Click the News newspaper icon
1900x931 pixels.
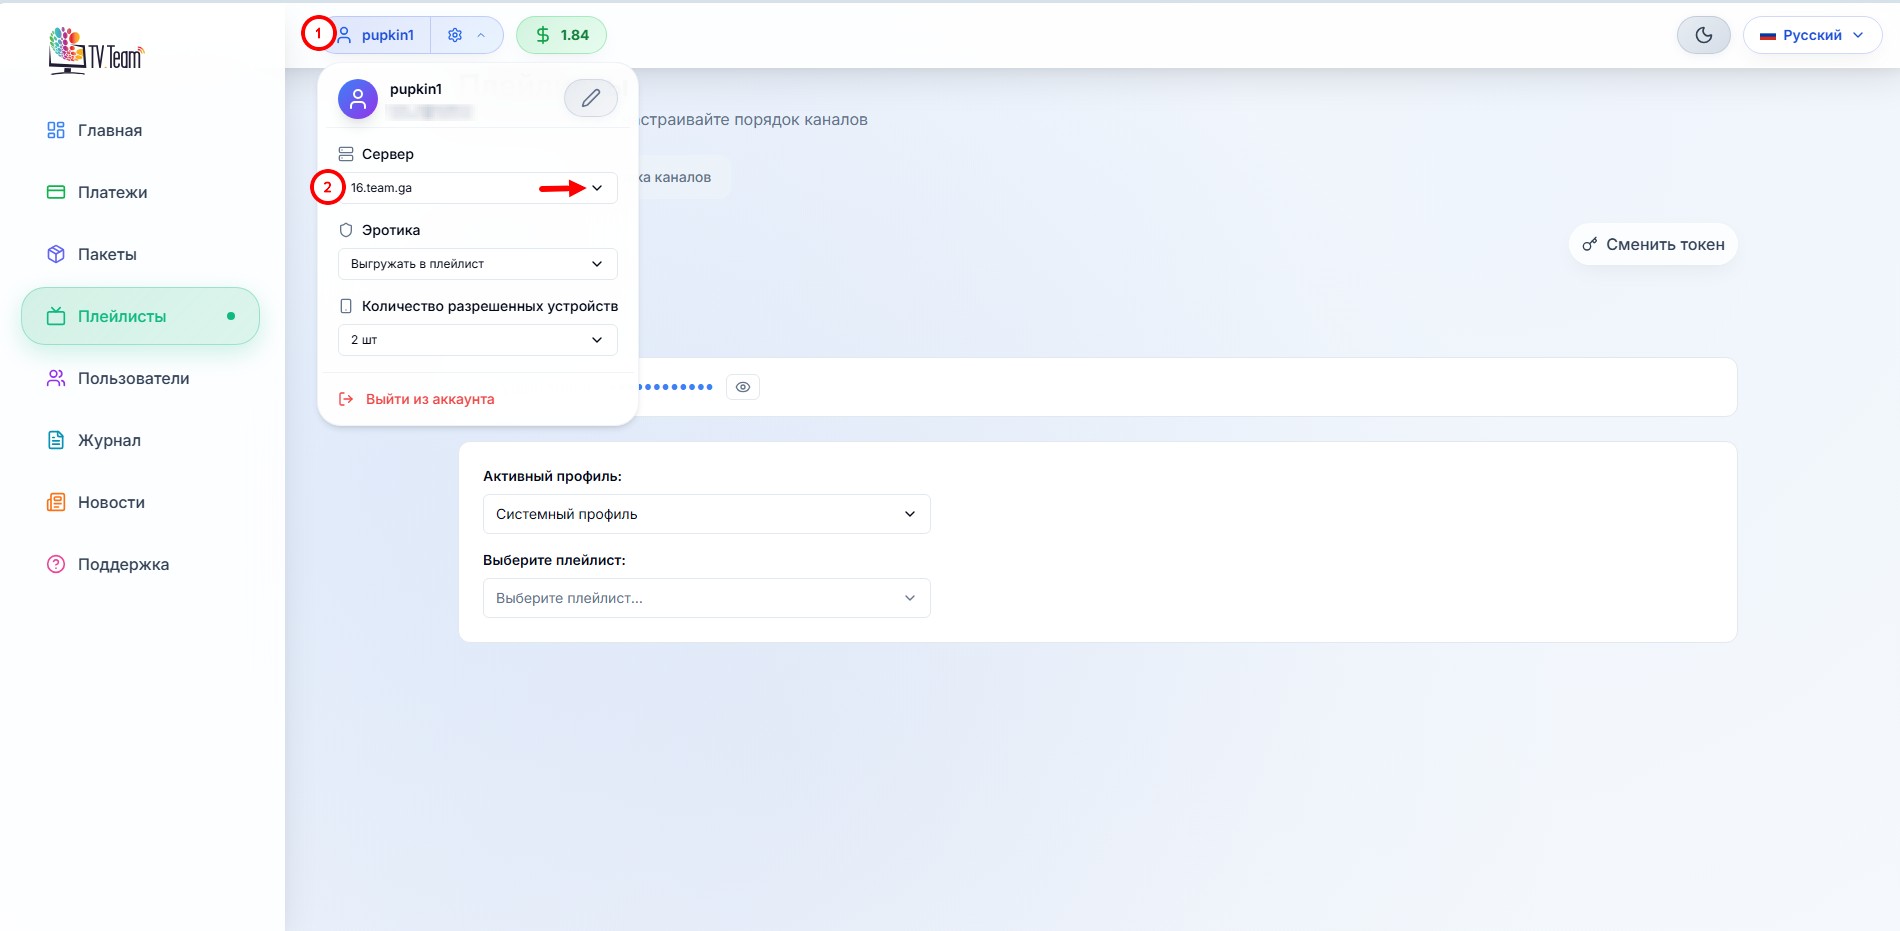tap(56, 502)
